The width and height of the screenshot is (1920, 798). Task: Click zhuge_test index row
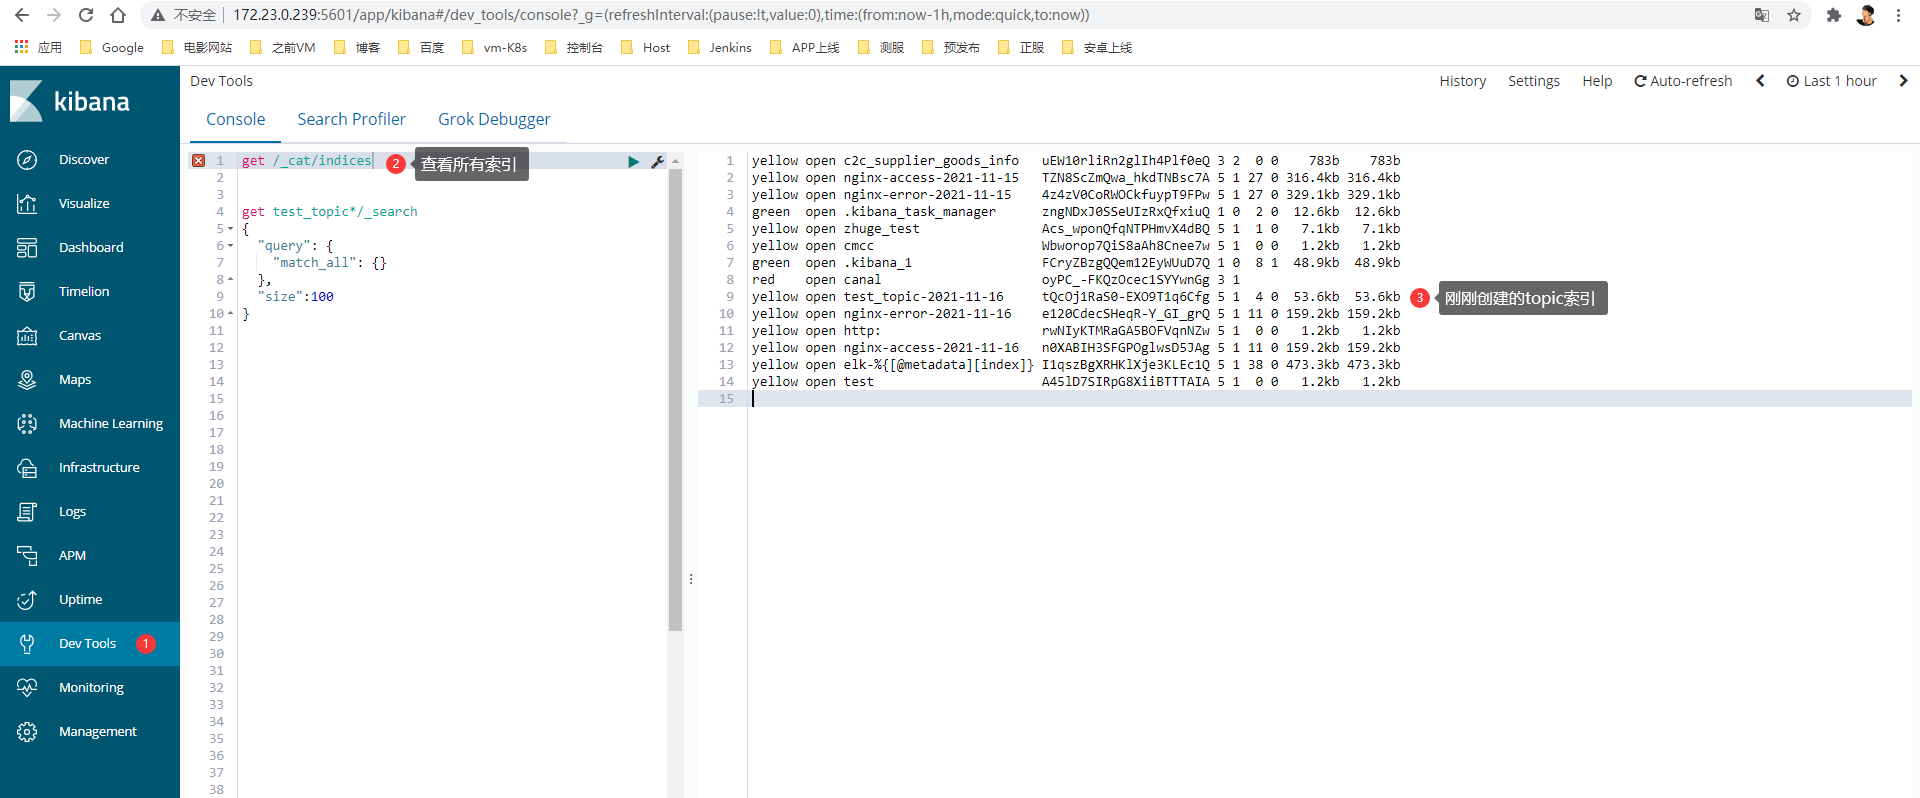(x=1076, y=229)
